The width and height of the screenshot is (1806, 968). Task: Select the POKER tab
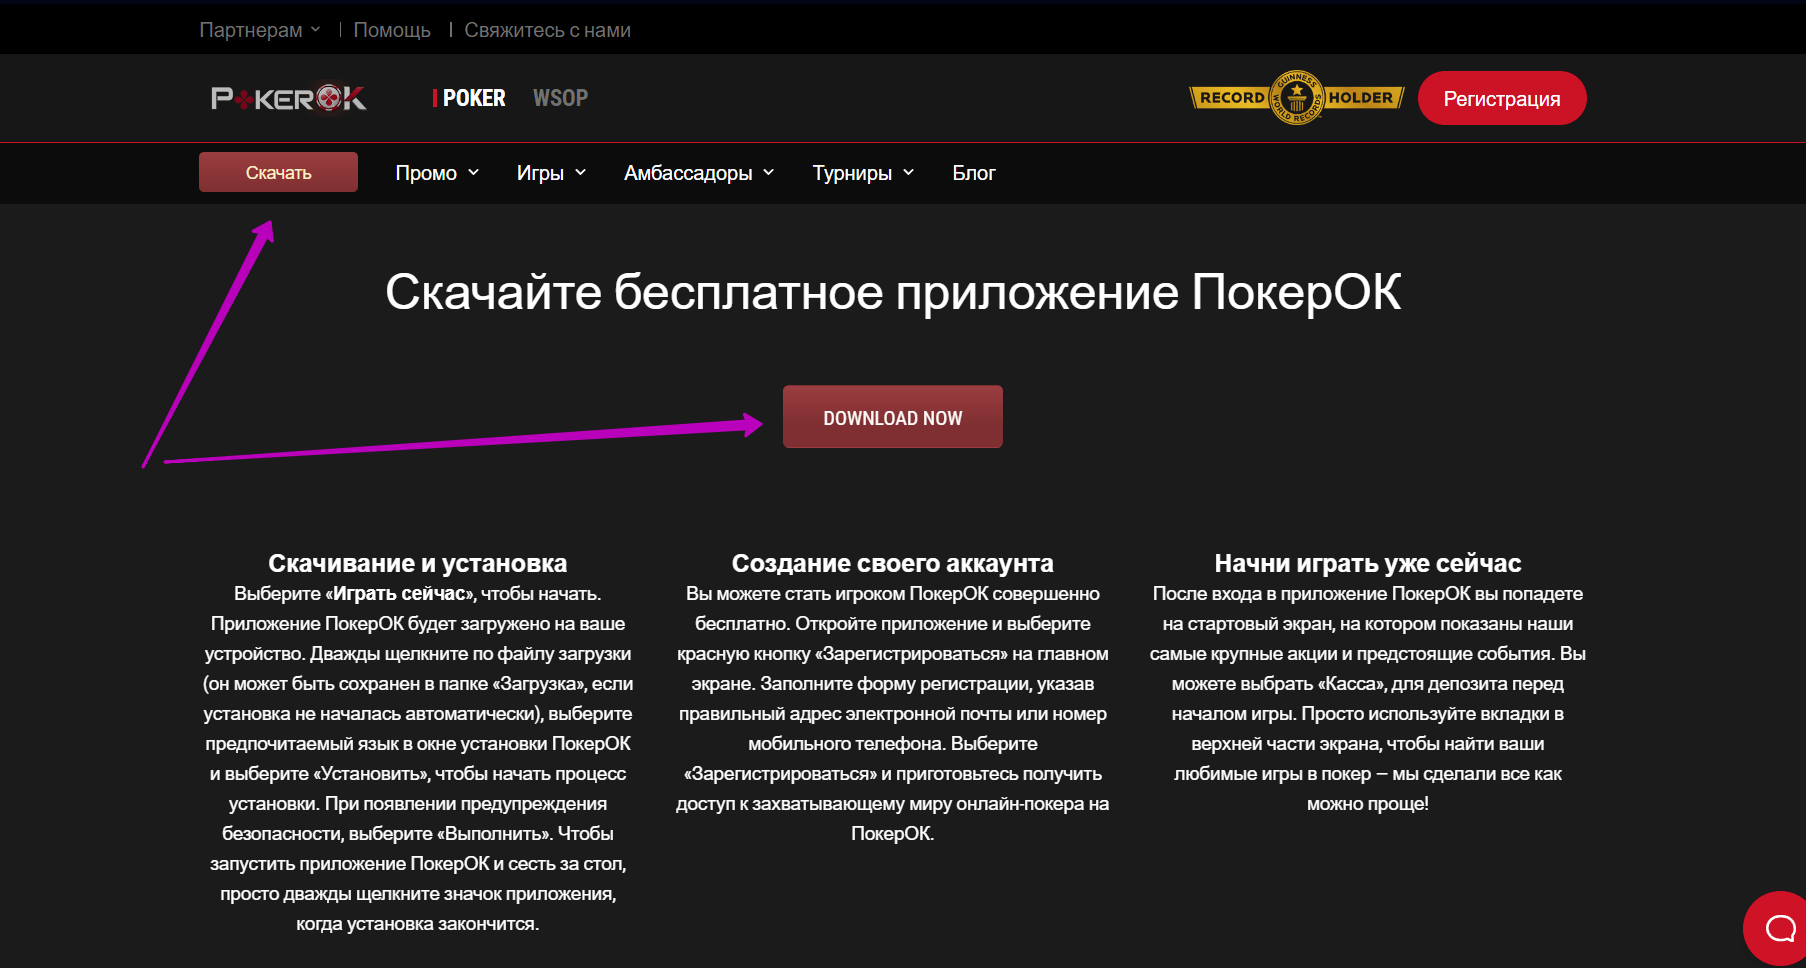click(473, 98)
